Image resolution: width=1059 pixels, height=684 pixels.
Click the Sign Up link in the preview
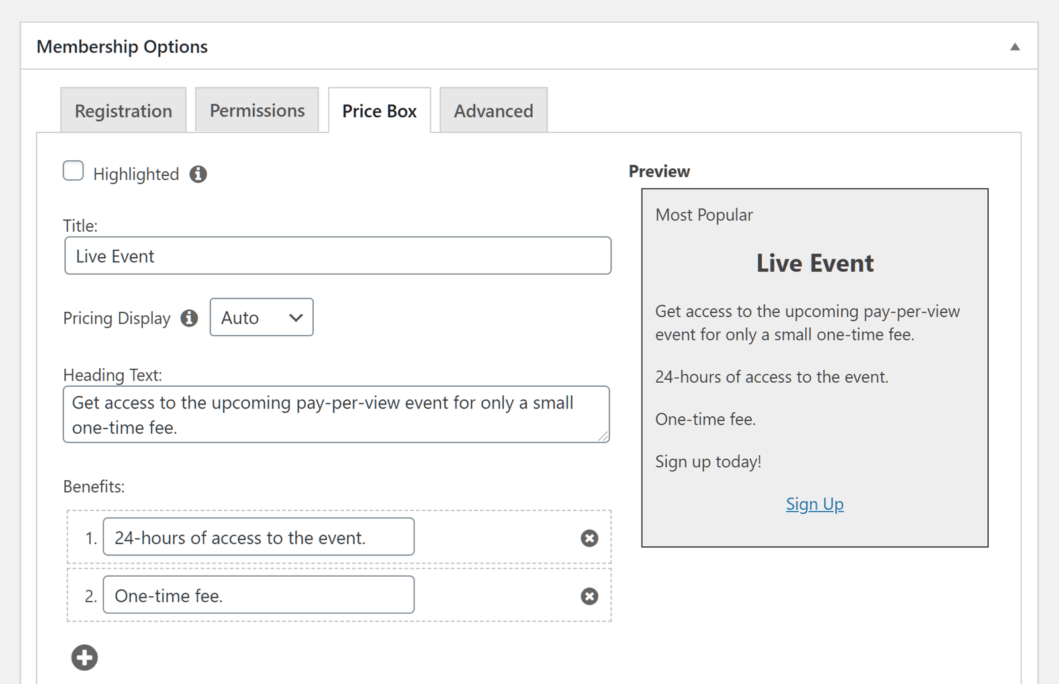[814, 504]
